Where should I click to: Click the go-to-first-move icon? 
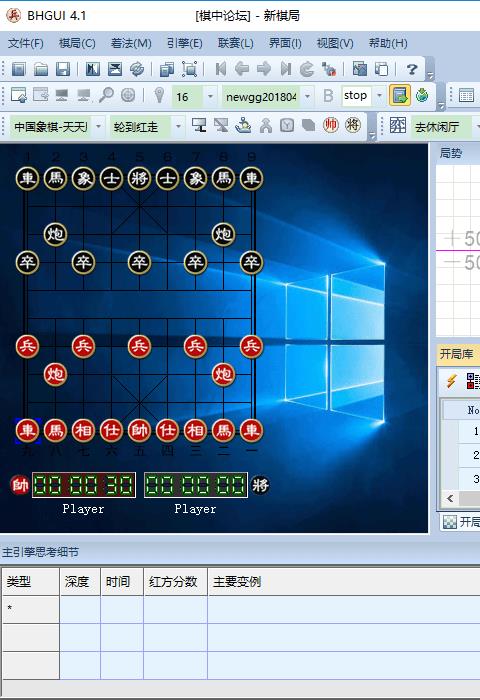221,69
